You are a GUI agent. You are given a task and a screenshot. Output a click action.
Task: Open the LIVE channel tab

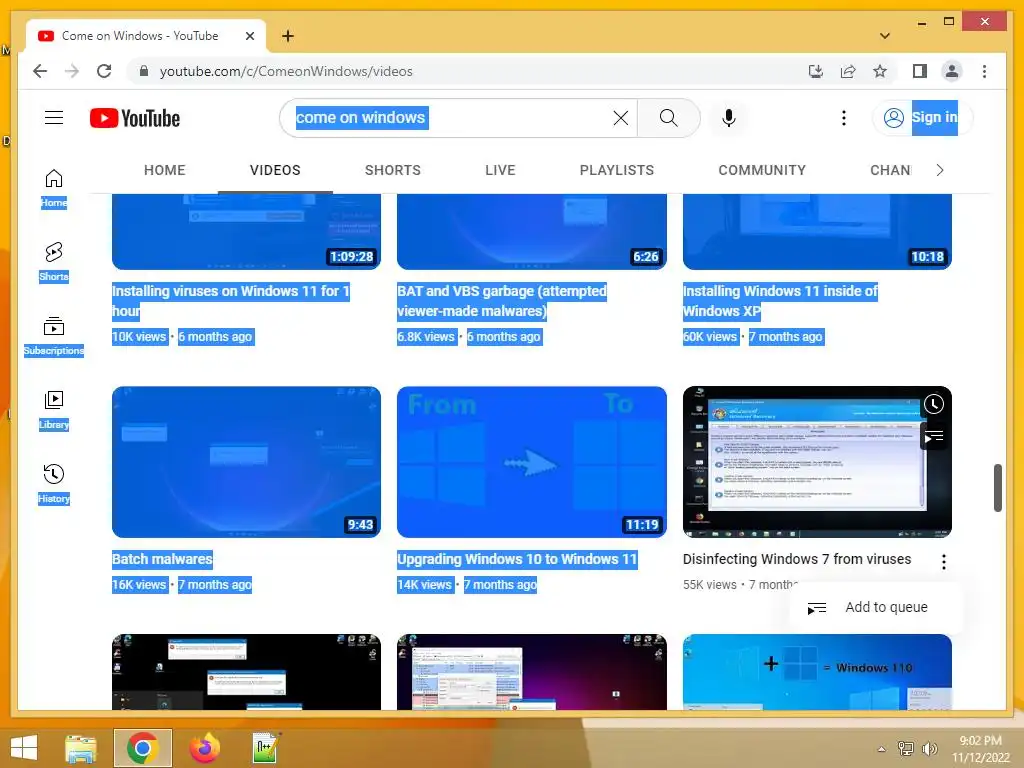click(500, 170)
